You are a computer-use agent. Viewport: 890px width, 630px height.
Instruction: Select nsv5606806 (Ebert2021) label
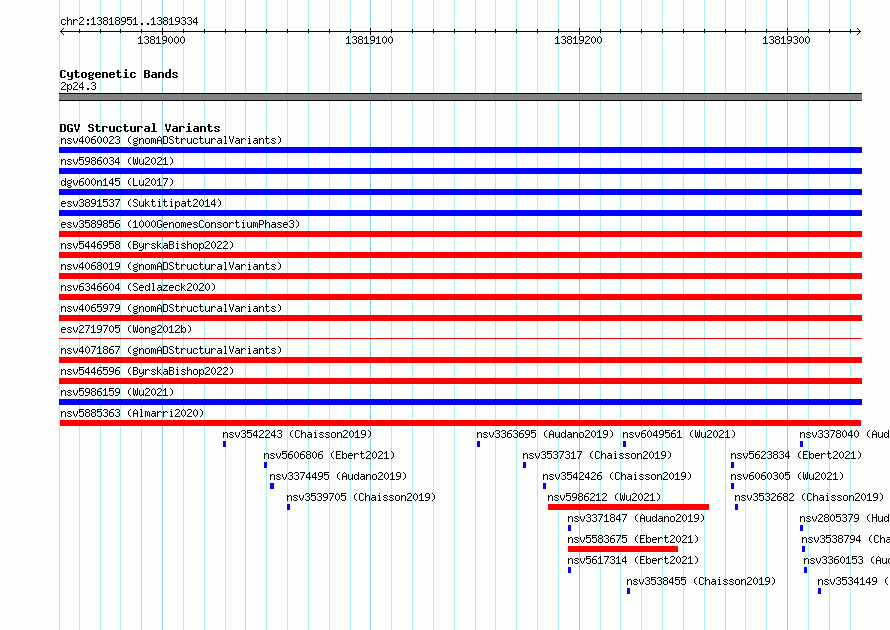pos(329,455)
